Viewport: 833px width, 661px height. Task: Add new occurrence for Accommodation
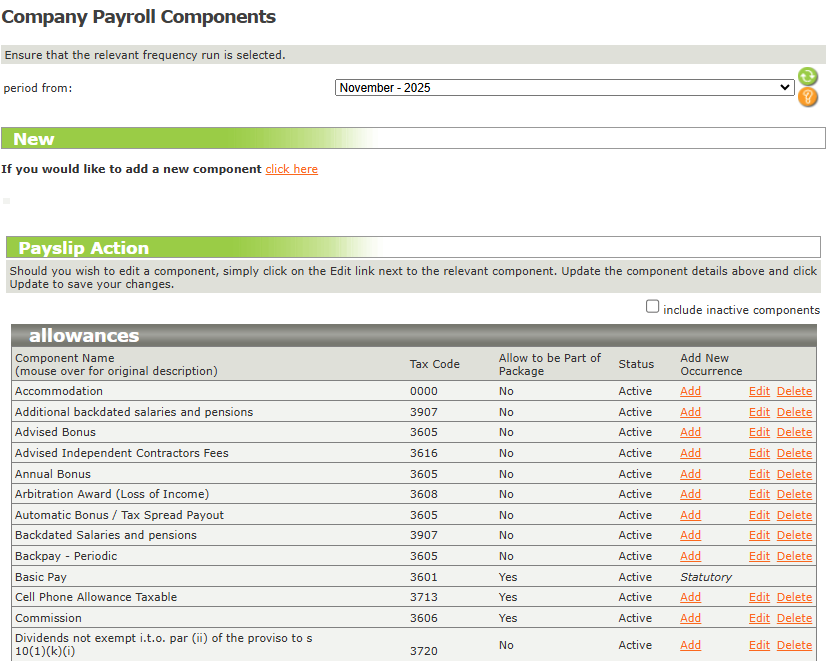pos(690,391)
